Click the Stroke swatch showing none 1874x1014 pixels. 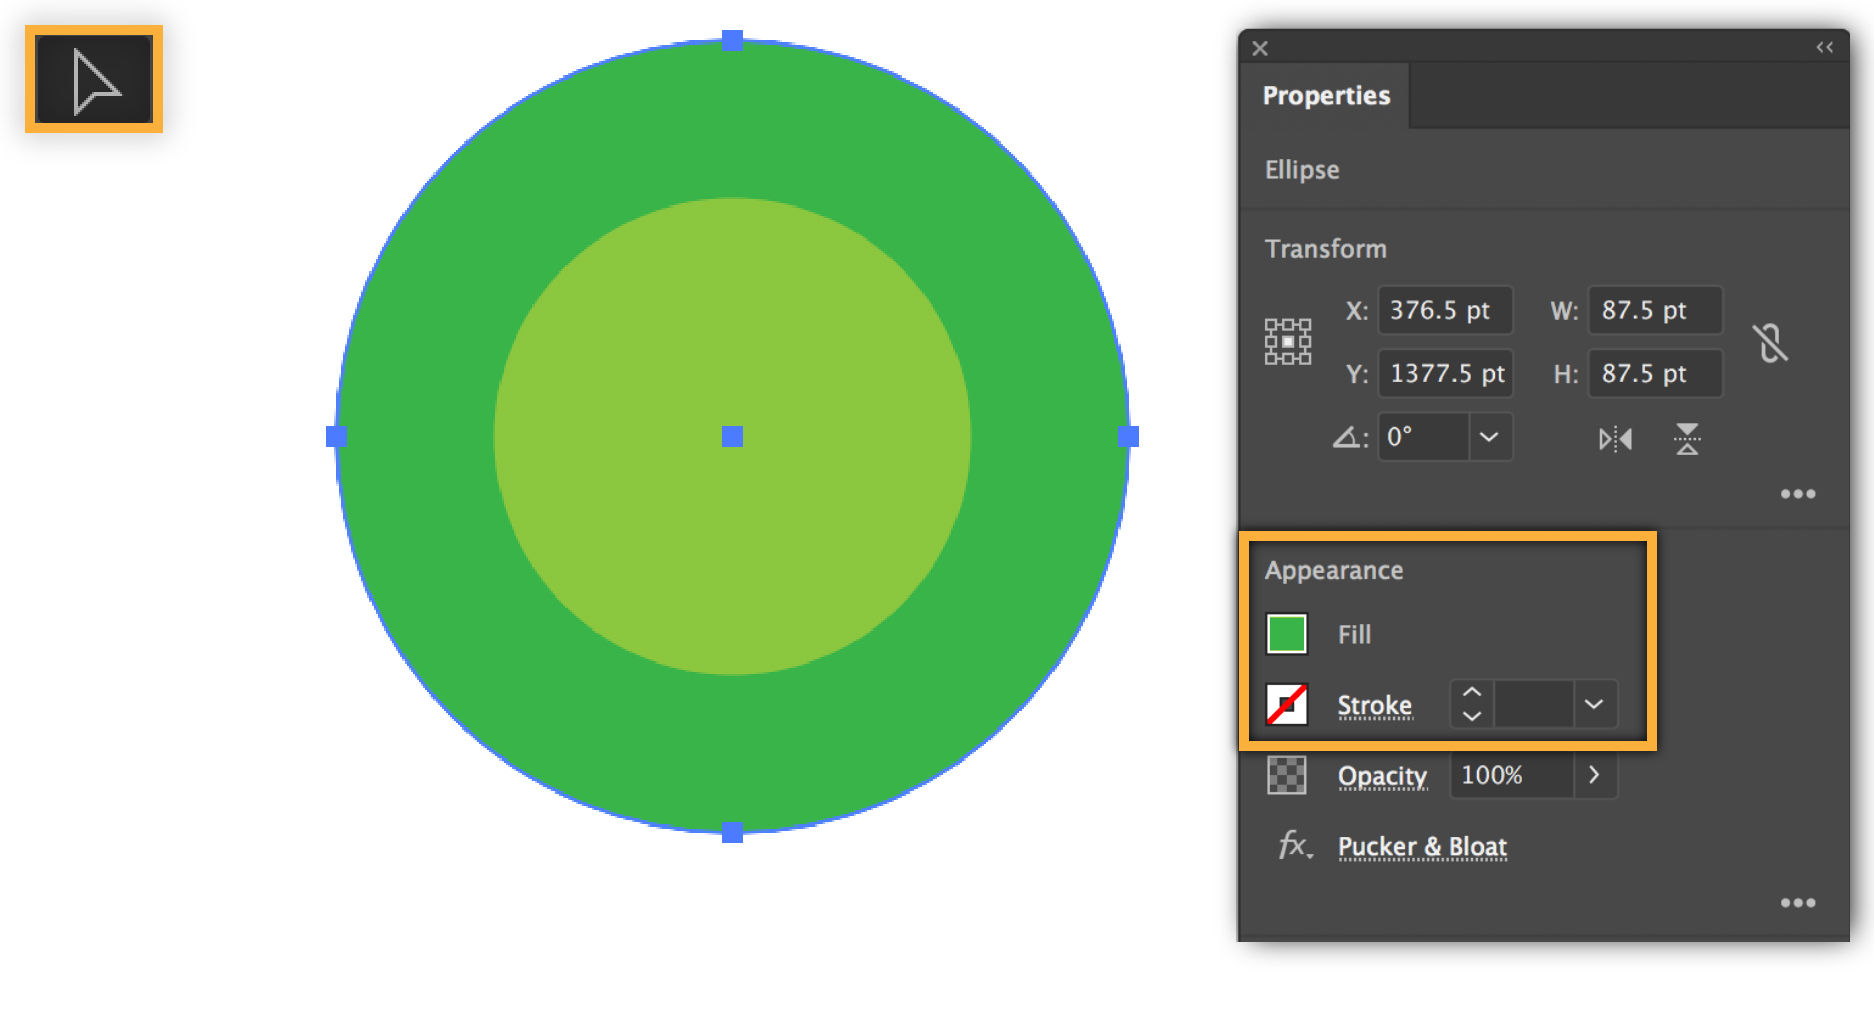tap(1287, 704)
